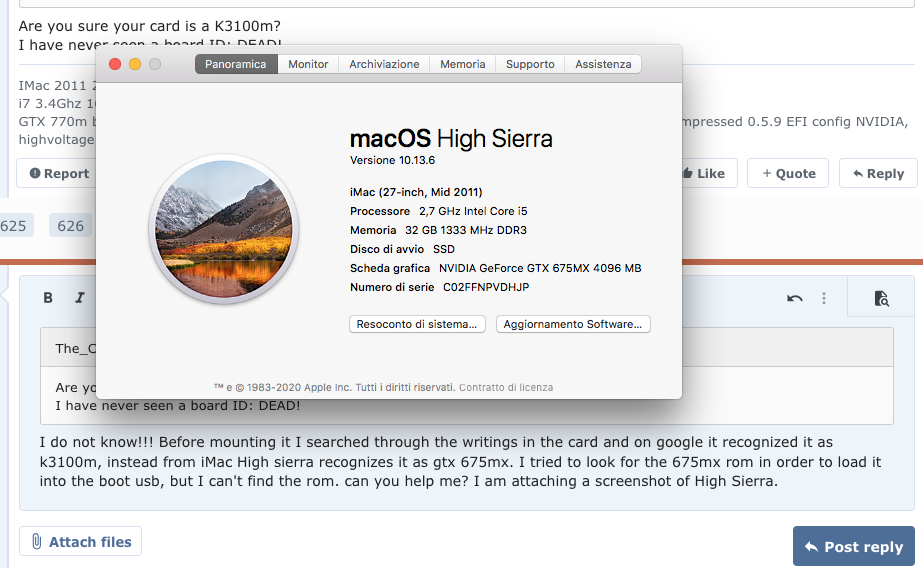Go to forum page 626
Image resolution: width=923 pixels, height=568 pixels.
71,226
